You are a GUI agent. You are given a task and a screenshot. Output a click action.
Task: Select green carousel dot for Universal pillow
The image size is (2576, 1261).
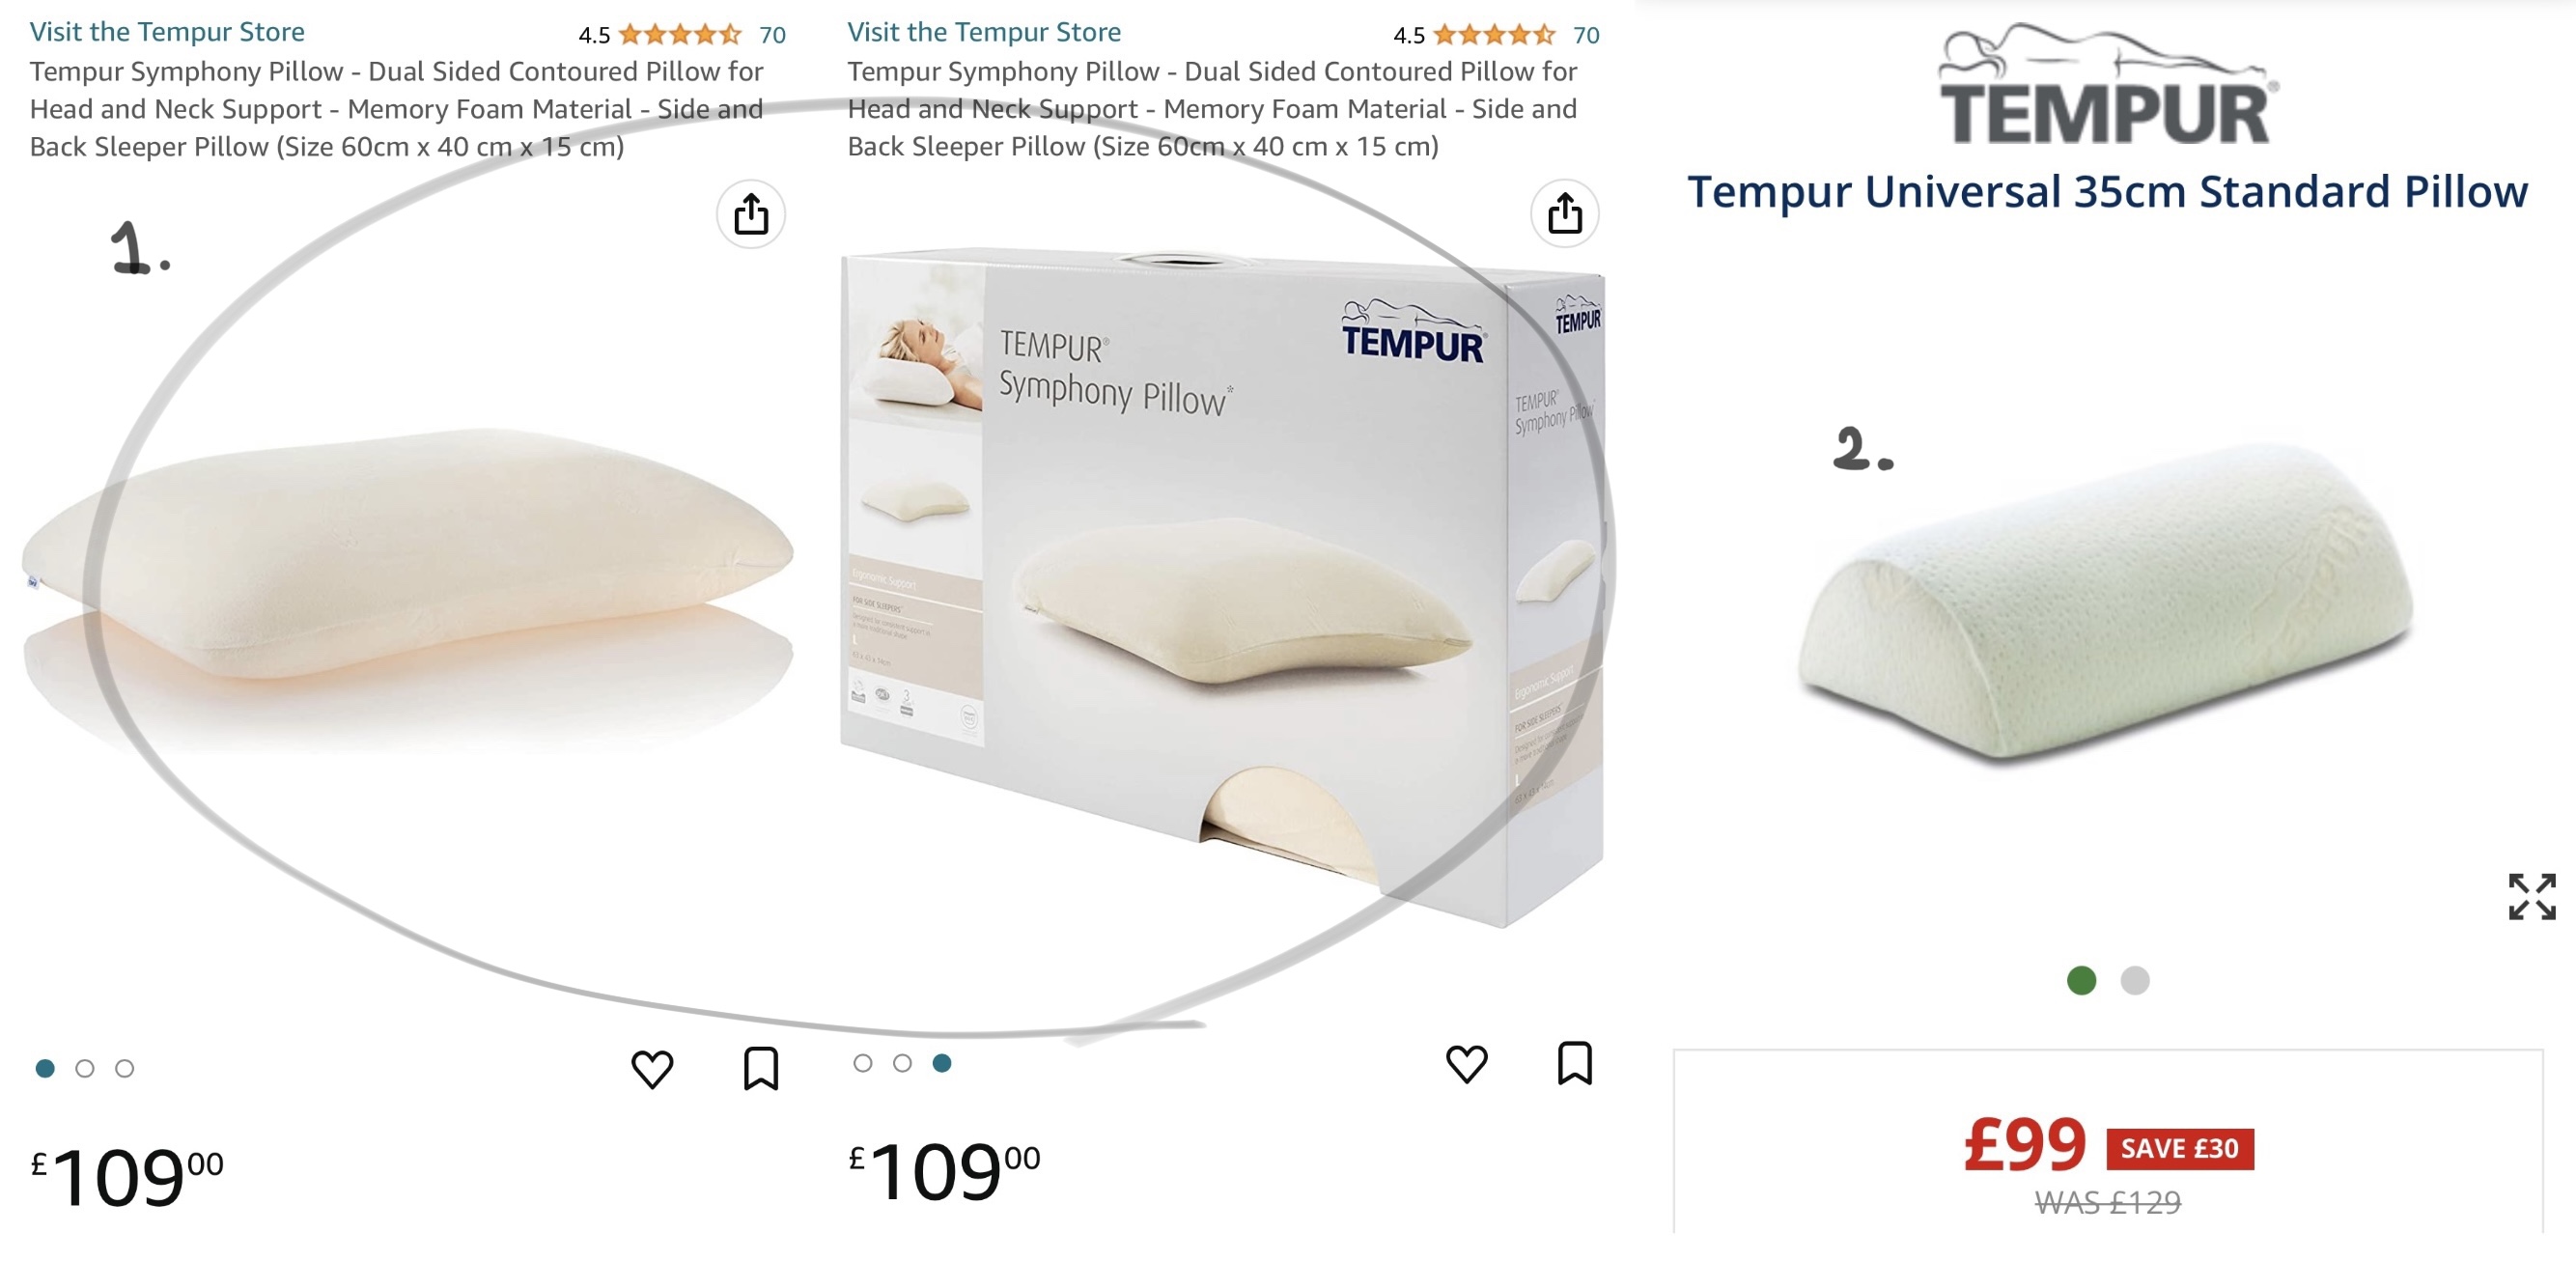[x=2081, y=980]
